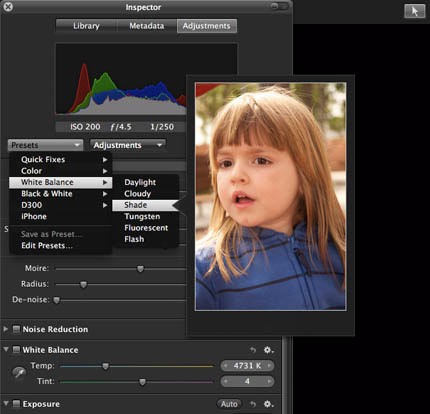Open the Color presets submenu
This screenshot has width=430, height=414.
pyautogui.click(x=60, y=171)
